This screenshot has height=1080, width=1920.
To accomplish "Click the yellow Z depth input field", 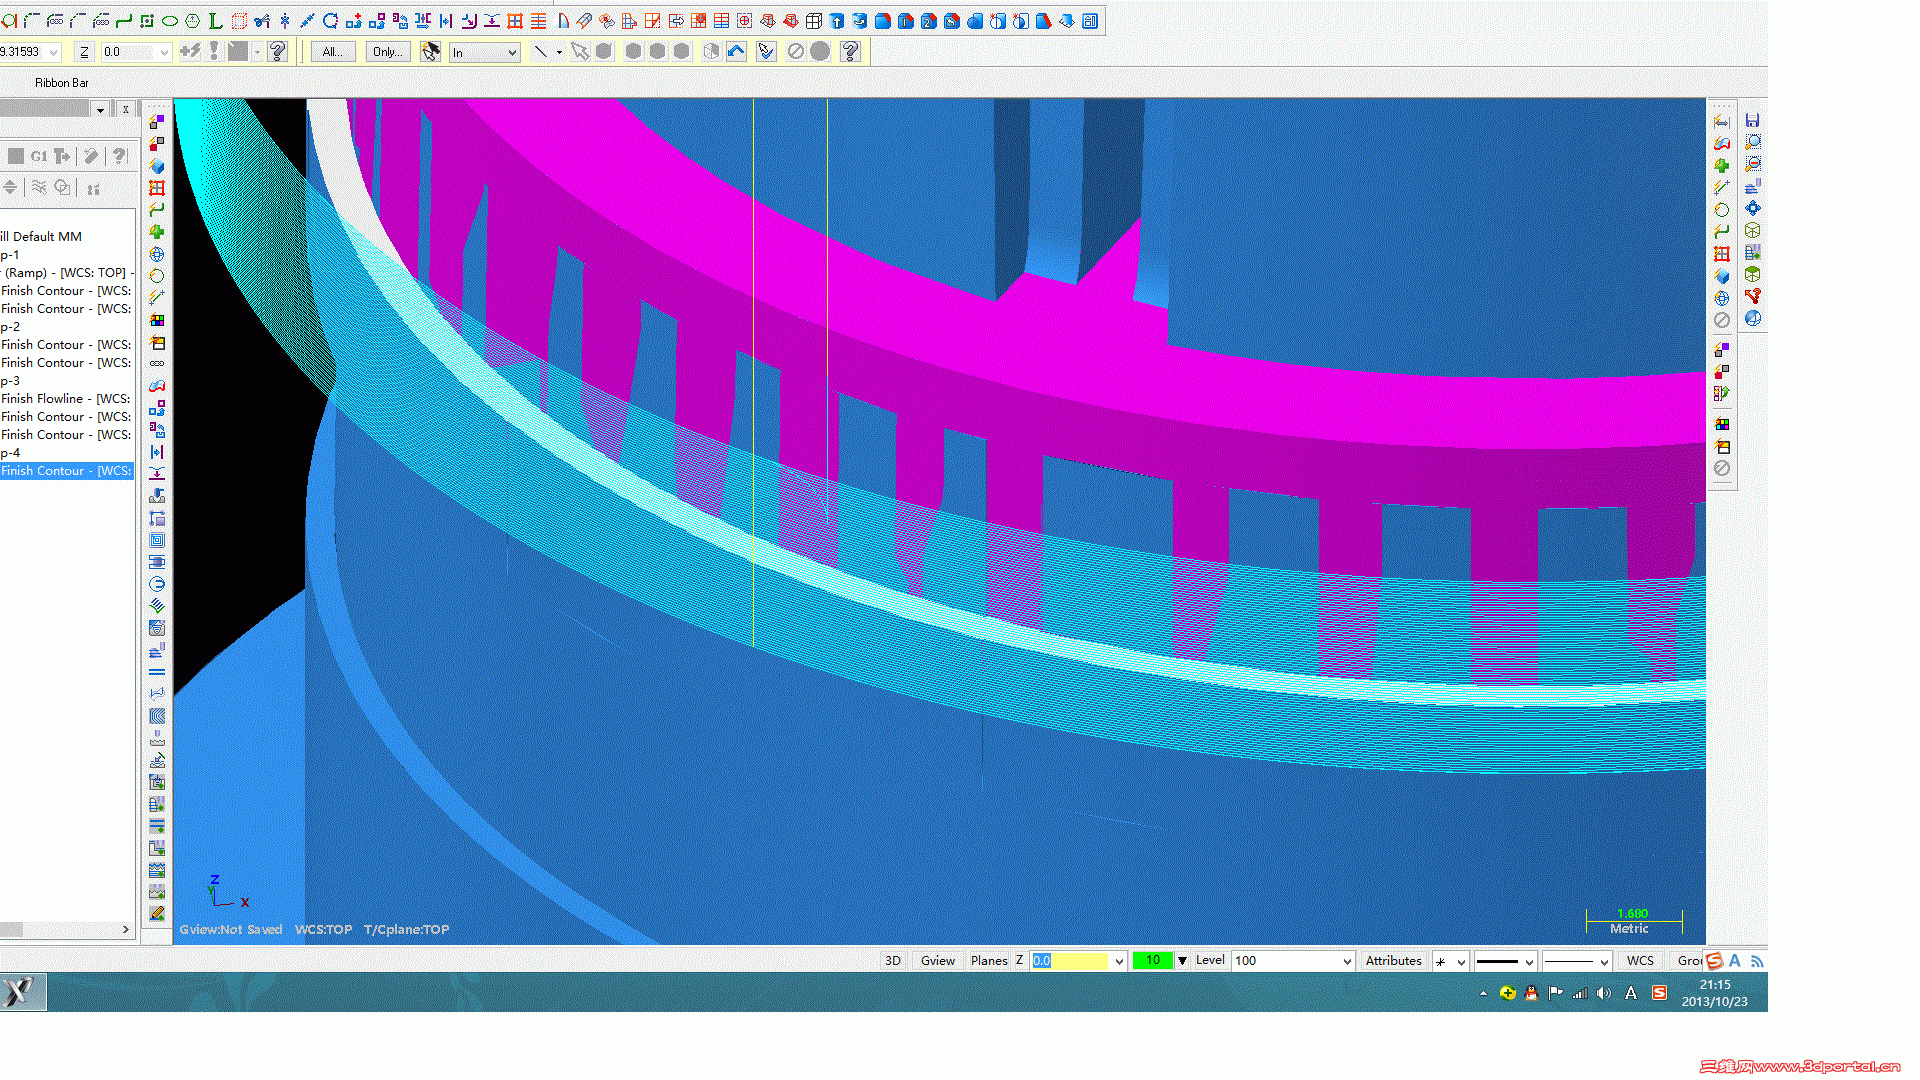I will click(1070, 960).
